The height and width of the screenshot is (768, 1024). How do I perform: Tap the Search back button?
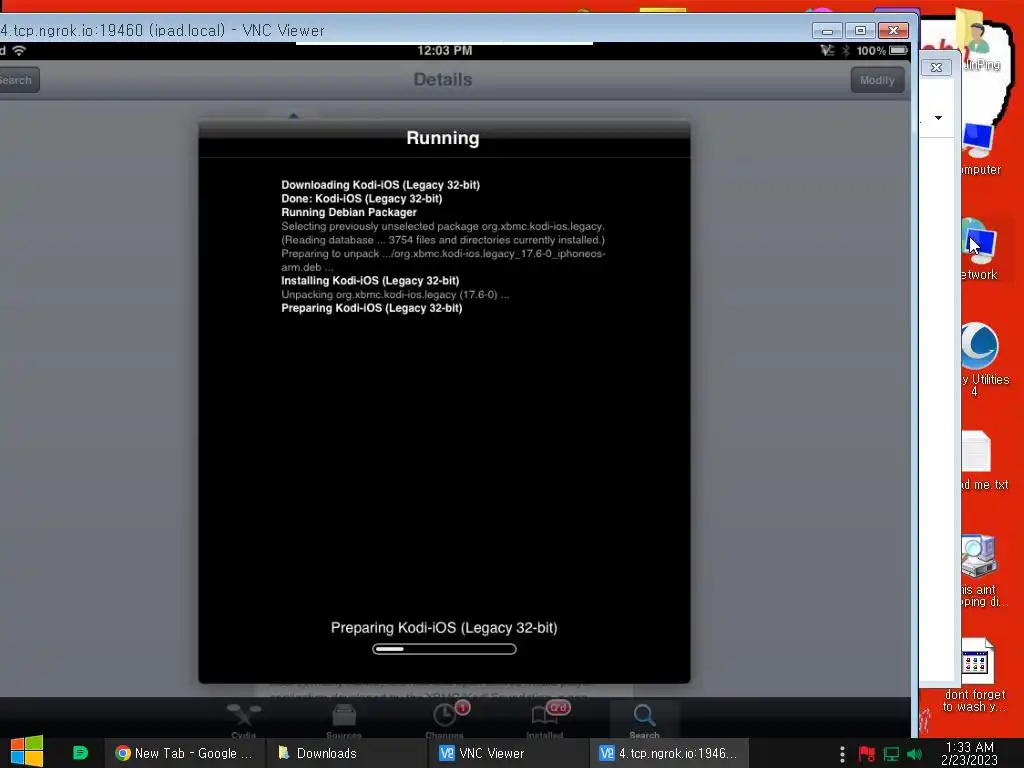[17, 80]
